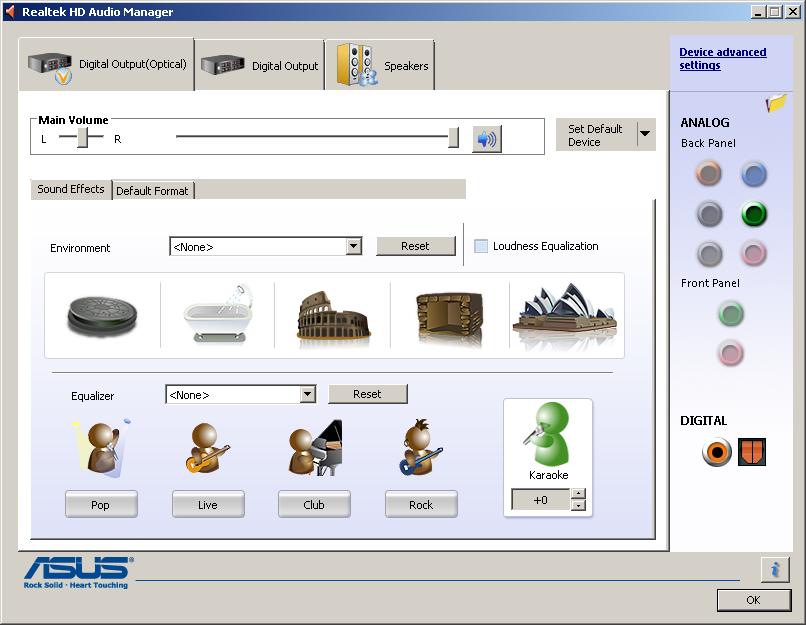Open Device advanced settings link
Image resolution: width=806 pixels, height=625 pixels.
click(x=722, y=59)
